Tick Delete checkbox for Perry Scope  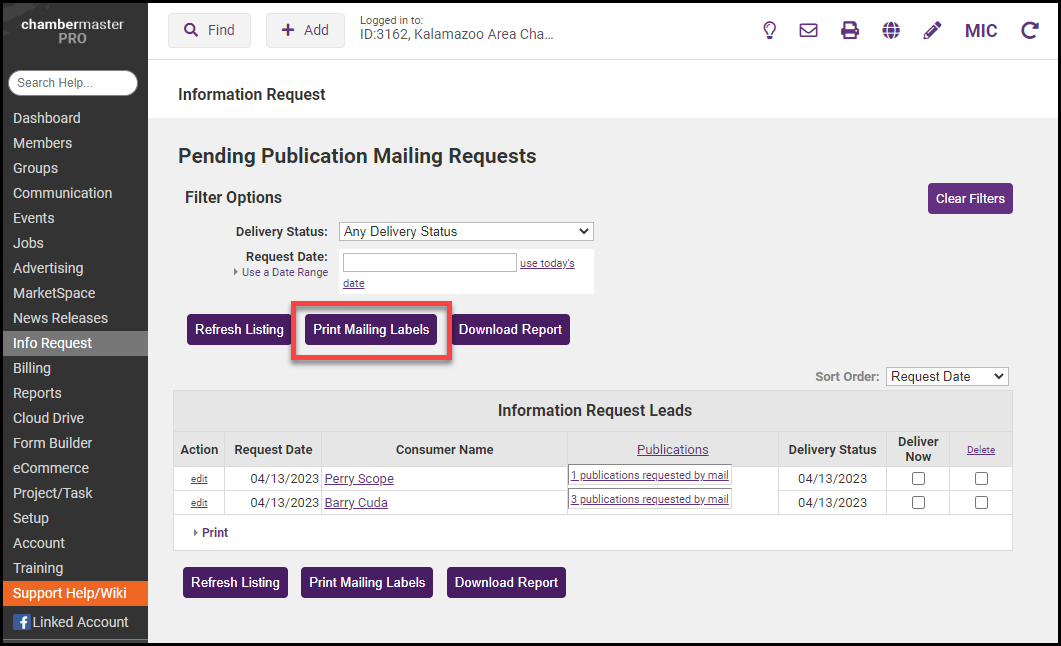click(981, 479)
